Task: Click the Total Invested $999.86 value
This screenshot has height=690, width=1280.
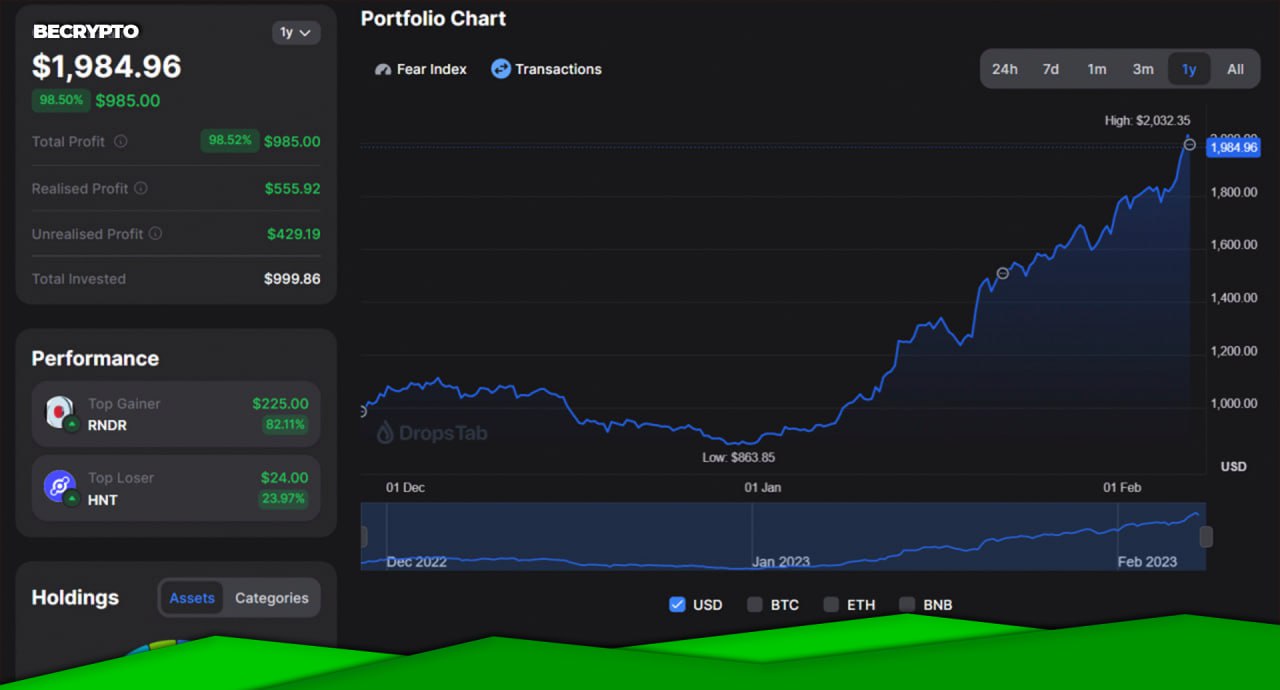Action: click(x=292, y=279)
